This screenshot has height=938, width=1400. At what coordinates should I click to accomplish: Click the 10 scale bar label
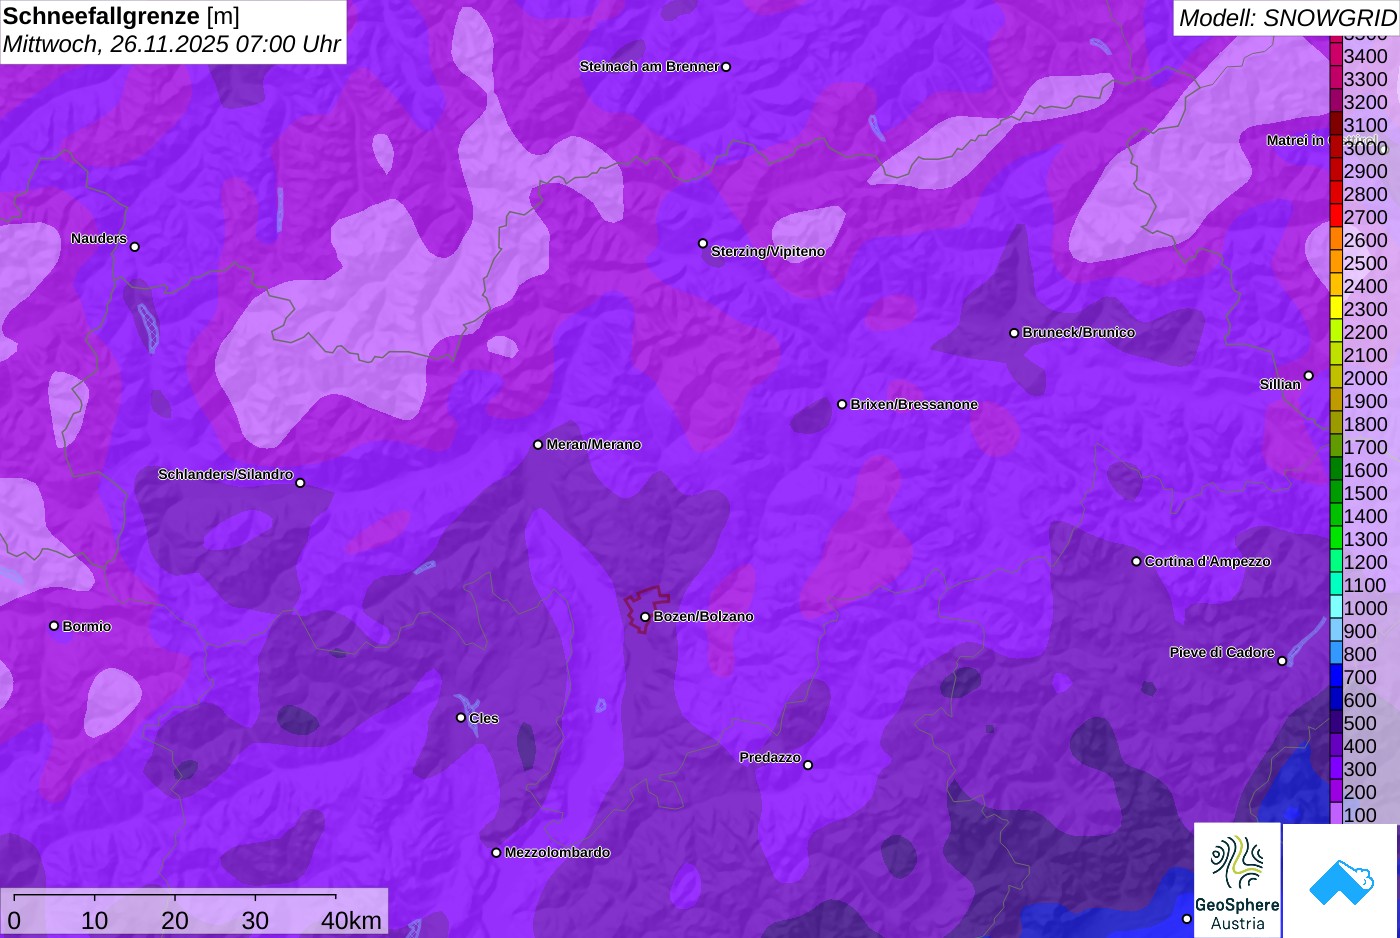(94, 920)
